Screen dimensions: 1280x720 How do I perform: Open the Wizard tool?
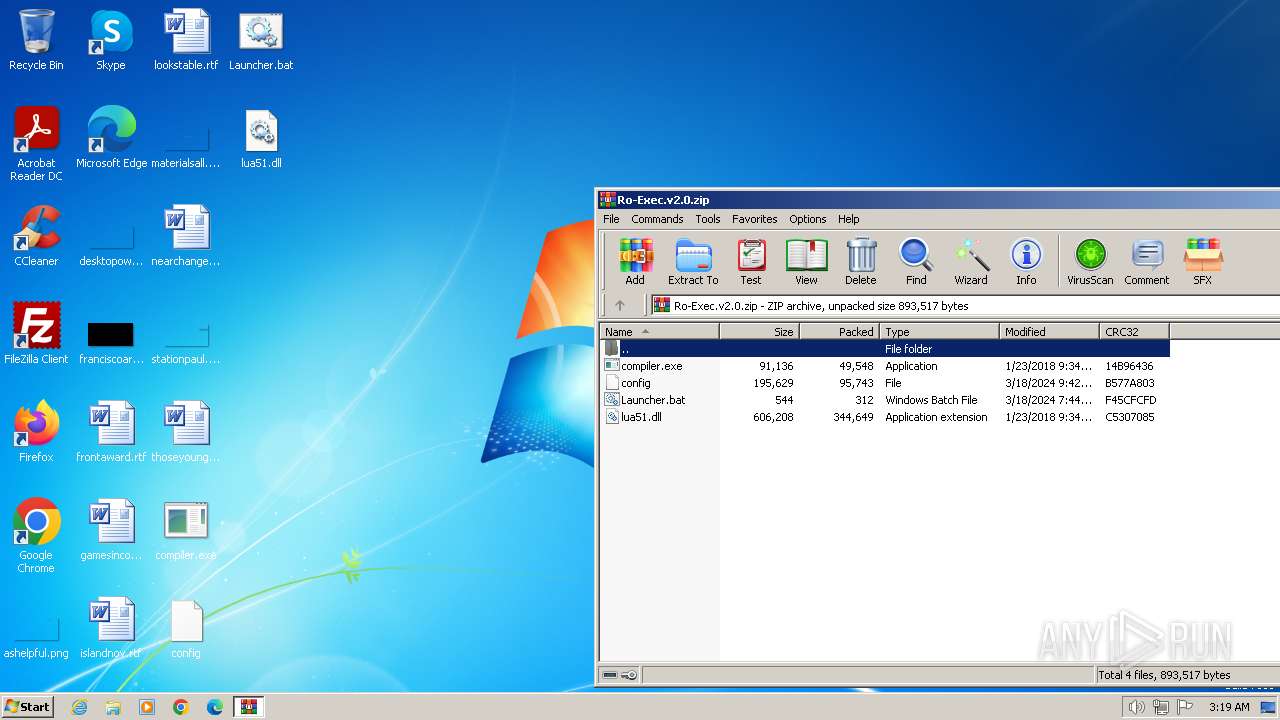tap(970, 262)
